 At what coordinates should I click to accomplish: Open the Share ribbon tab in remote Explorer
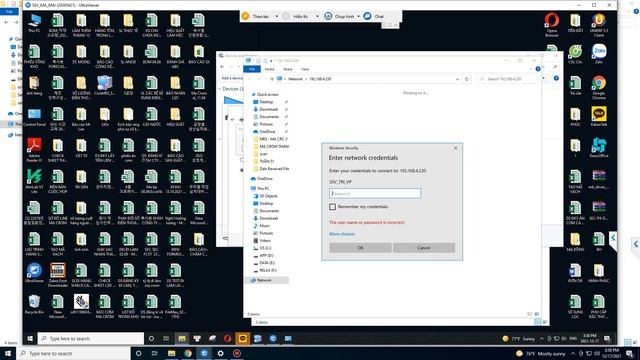point(288,69)
